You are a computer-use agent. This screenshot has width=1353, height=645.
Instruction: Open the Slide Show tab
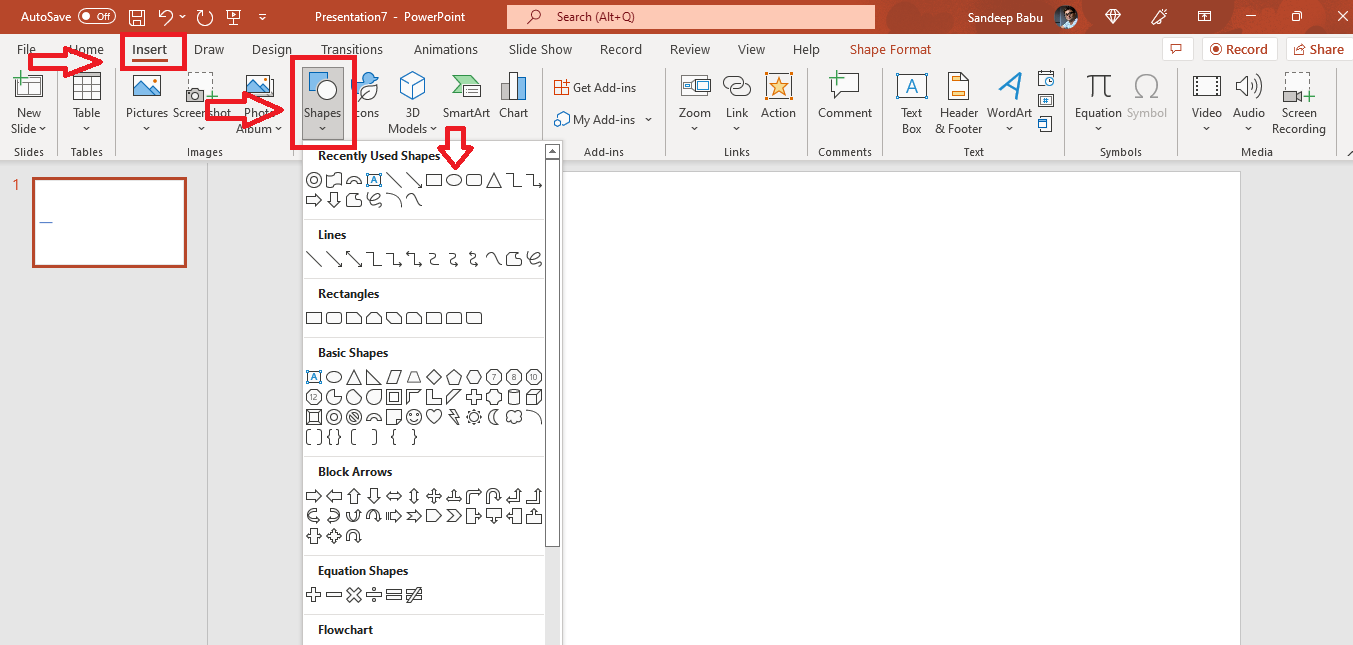[x=540, y=49]
